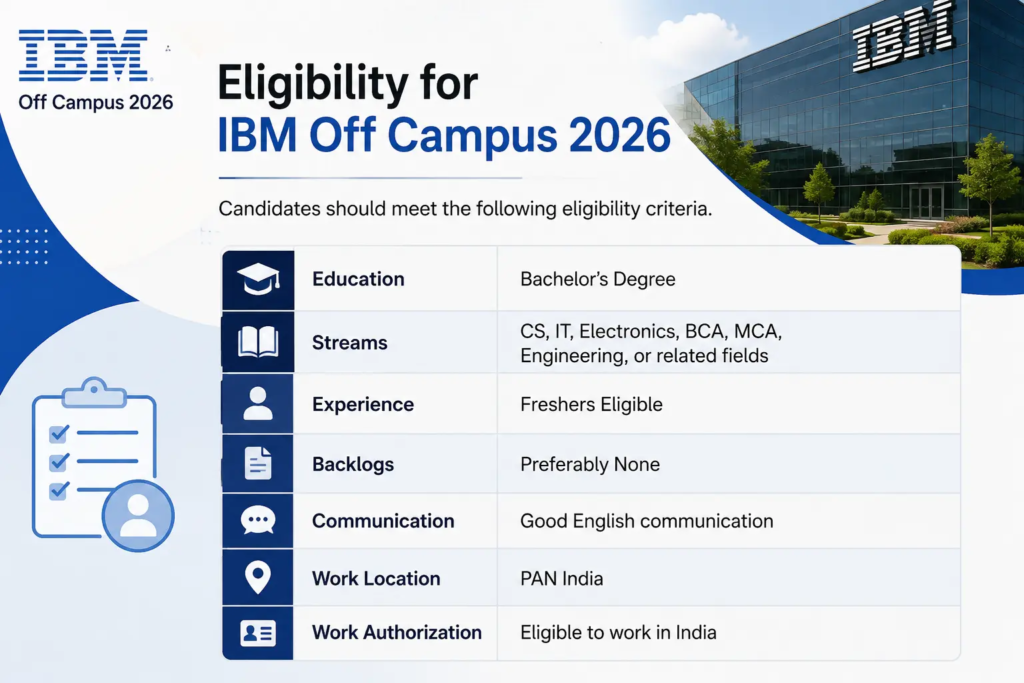Click the person Experience icon
1024x683 pixels.
[x=258, y=404]
